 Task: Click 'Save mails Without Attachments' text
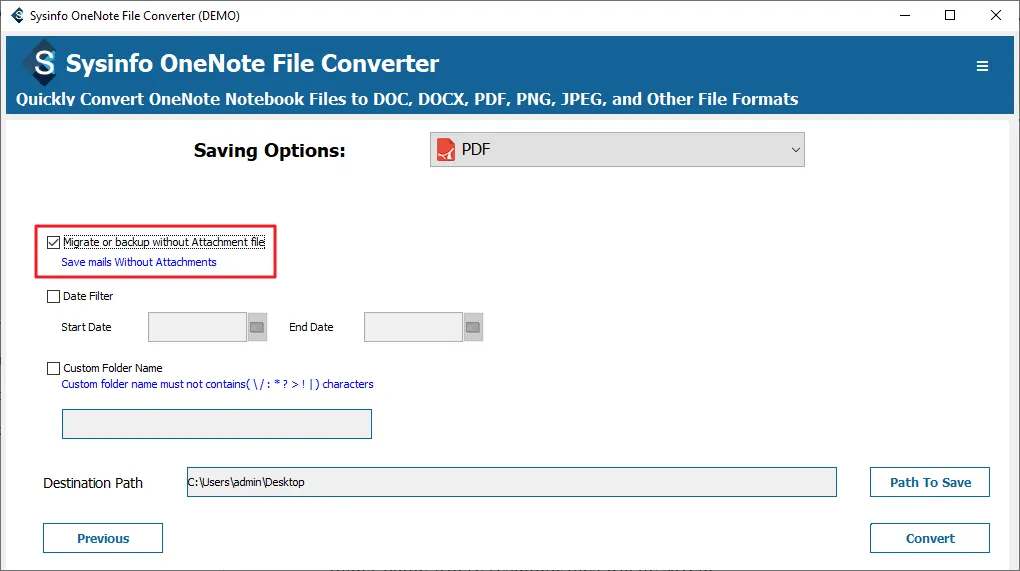(x=139, y=262)
